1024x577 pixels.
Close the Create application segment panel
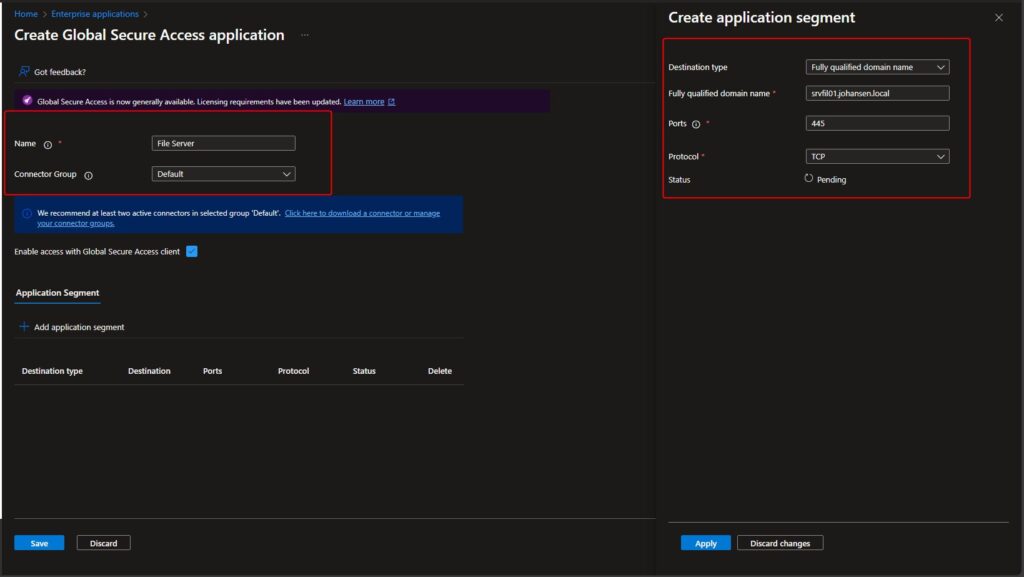pyautogui.click(x=999, y=18)
